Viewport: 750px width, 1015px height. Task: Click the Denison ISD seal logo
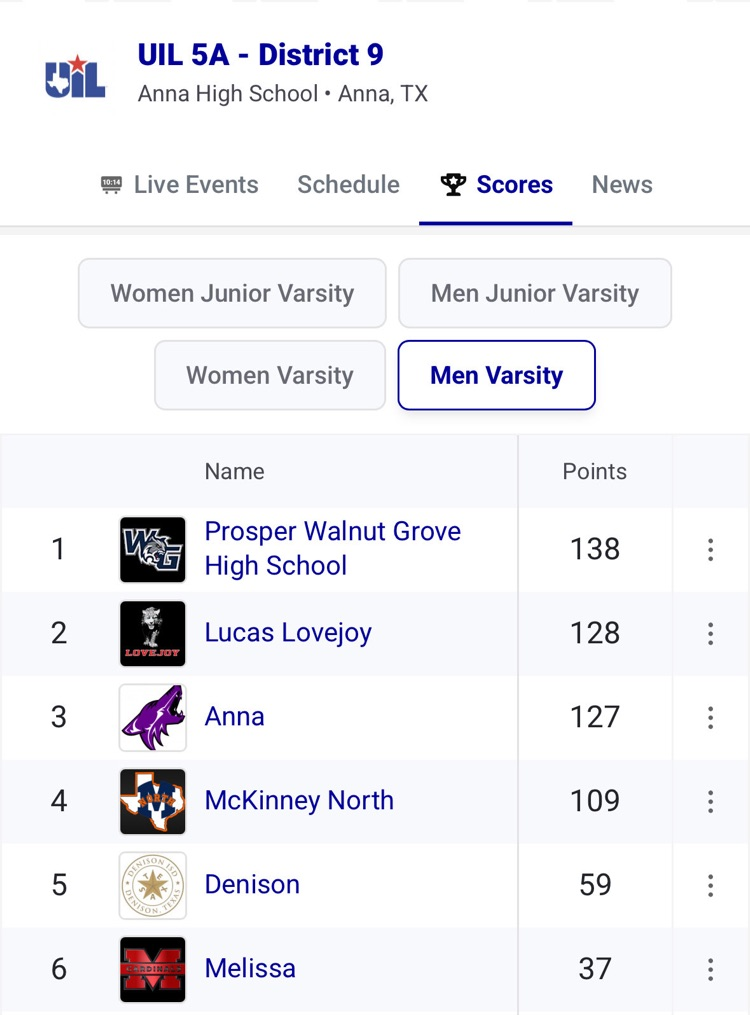pyautogui.click(x=152, y=885)
